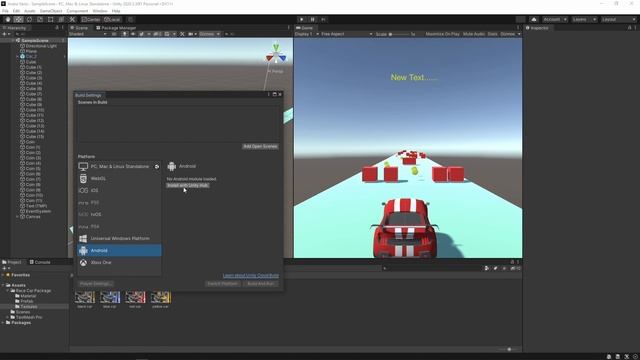The width and height of the screenshot is (640, 360).
Task: Open the Display 1 dropdown
Action: coord(307,34)
